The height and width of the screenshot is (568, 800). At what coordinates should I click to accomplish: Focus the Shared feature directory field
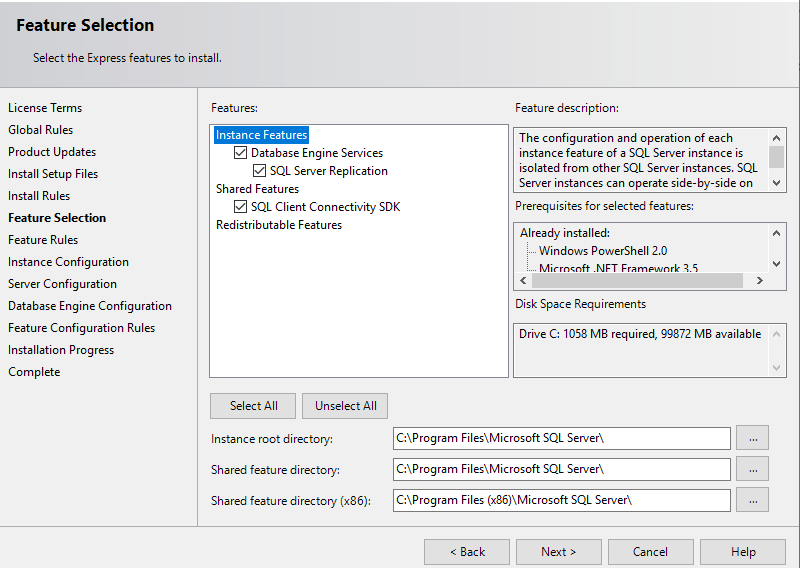click(562, 470)
